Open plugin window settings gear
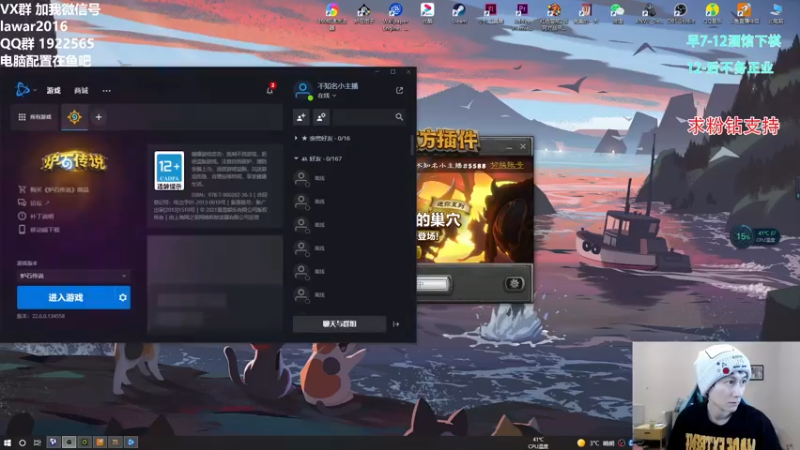This screenshot has width=800, height=450. [x=514, y=284]
